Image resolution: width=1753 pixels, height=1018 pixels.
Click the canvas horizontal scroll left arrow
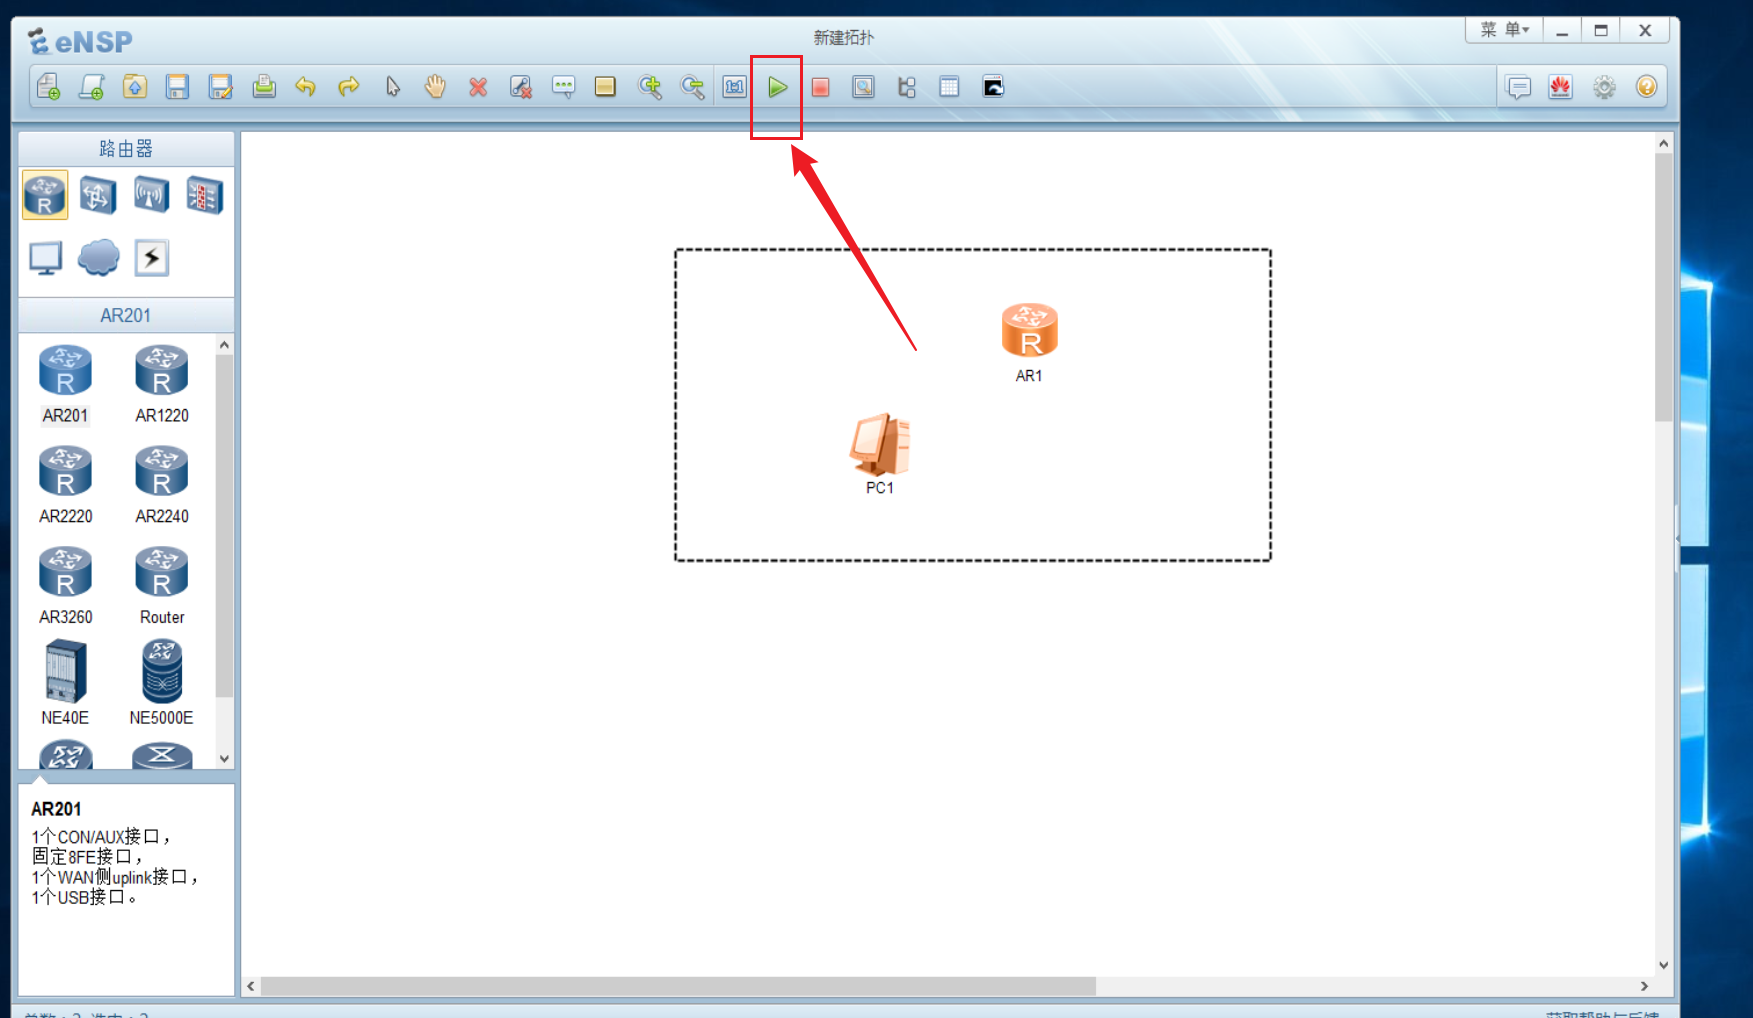pyautogui.click(x=251, y=986)
